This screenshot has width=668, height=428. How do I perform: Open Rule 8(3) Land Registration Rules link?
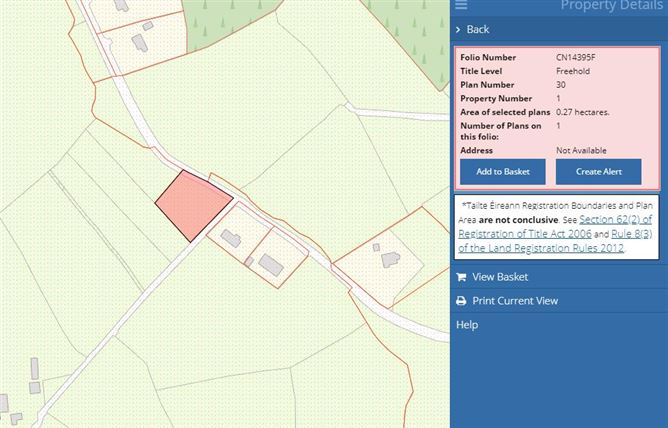pyautogui.click(x=555, y=241)
